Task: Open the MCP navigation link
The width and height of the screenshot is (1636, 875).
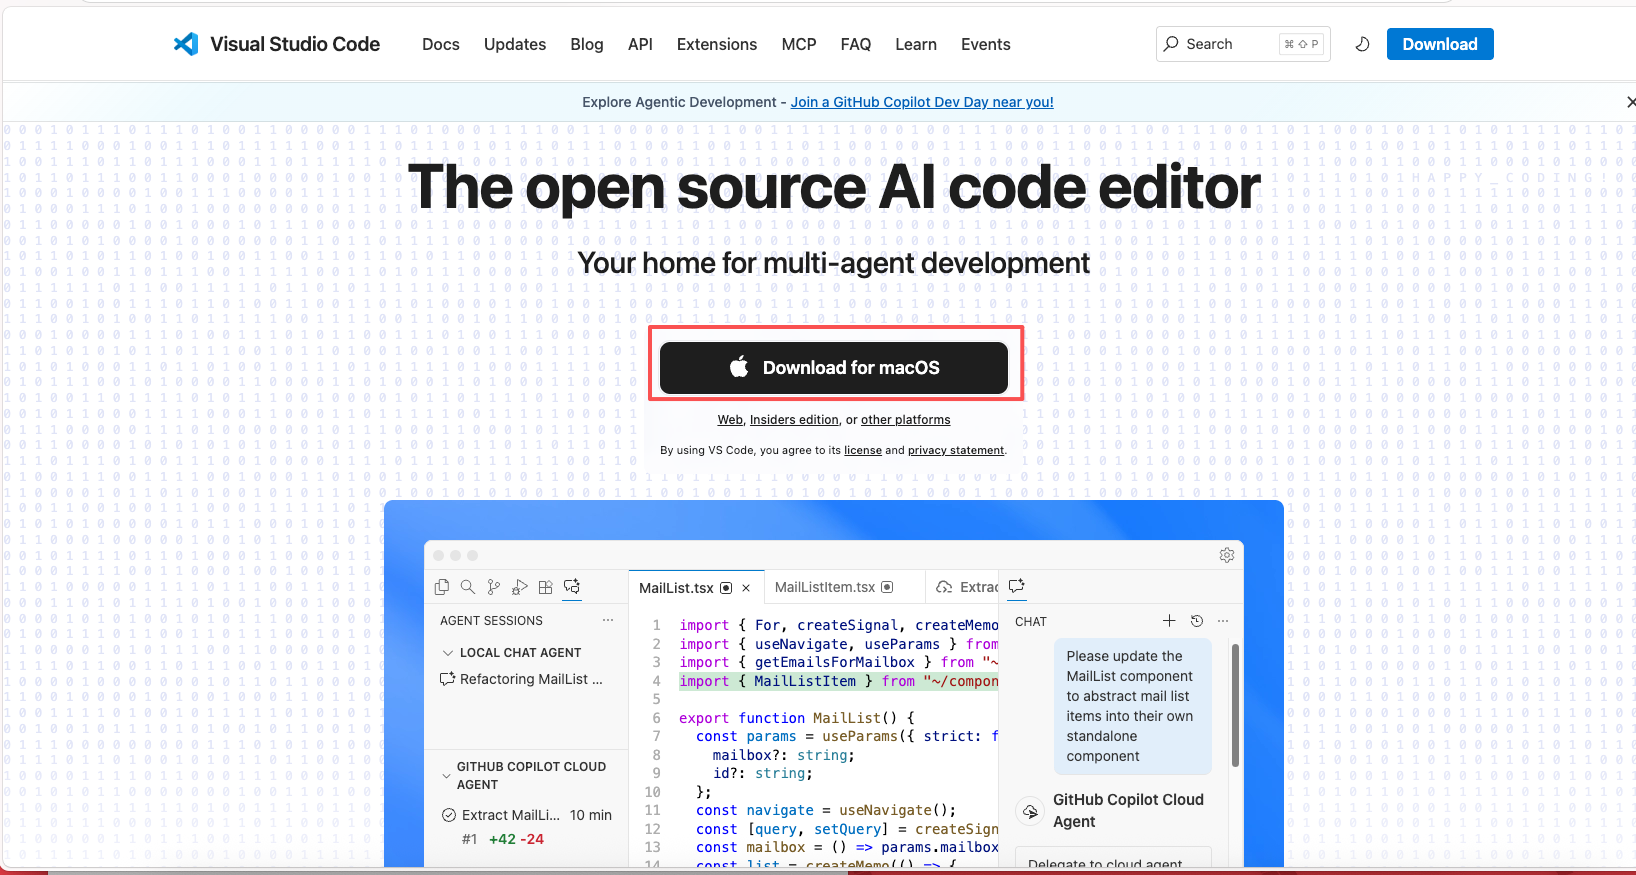Action: click(x=799, y=44)
